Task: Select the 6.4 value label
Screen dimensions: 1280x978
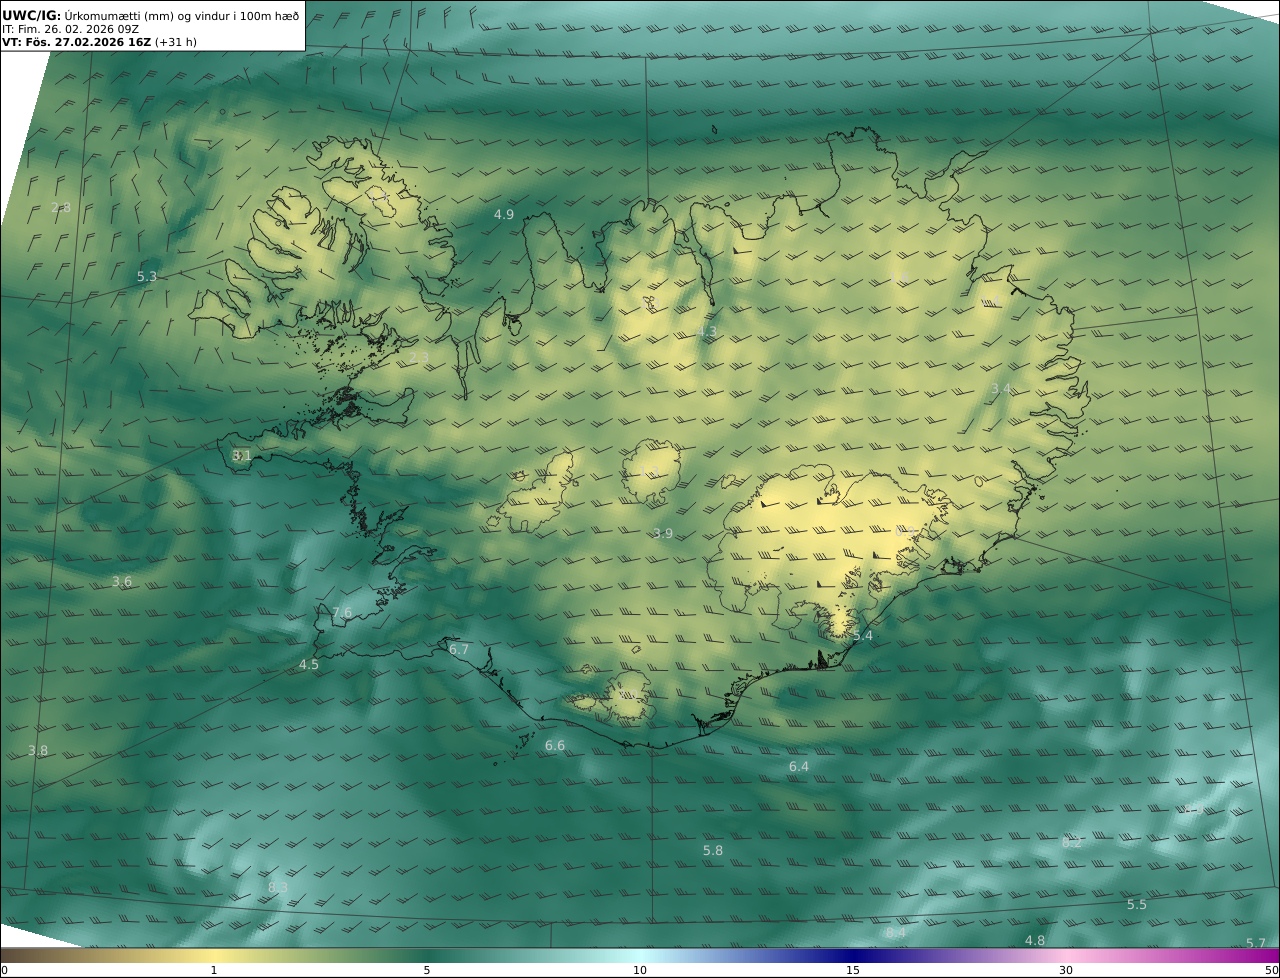Action: click(799, 766)
